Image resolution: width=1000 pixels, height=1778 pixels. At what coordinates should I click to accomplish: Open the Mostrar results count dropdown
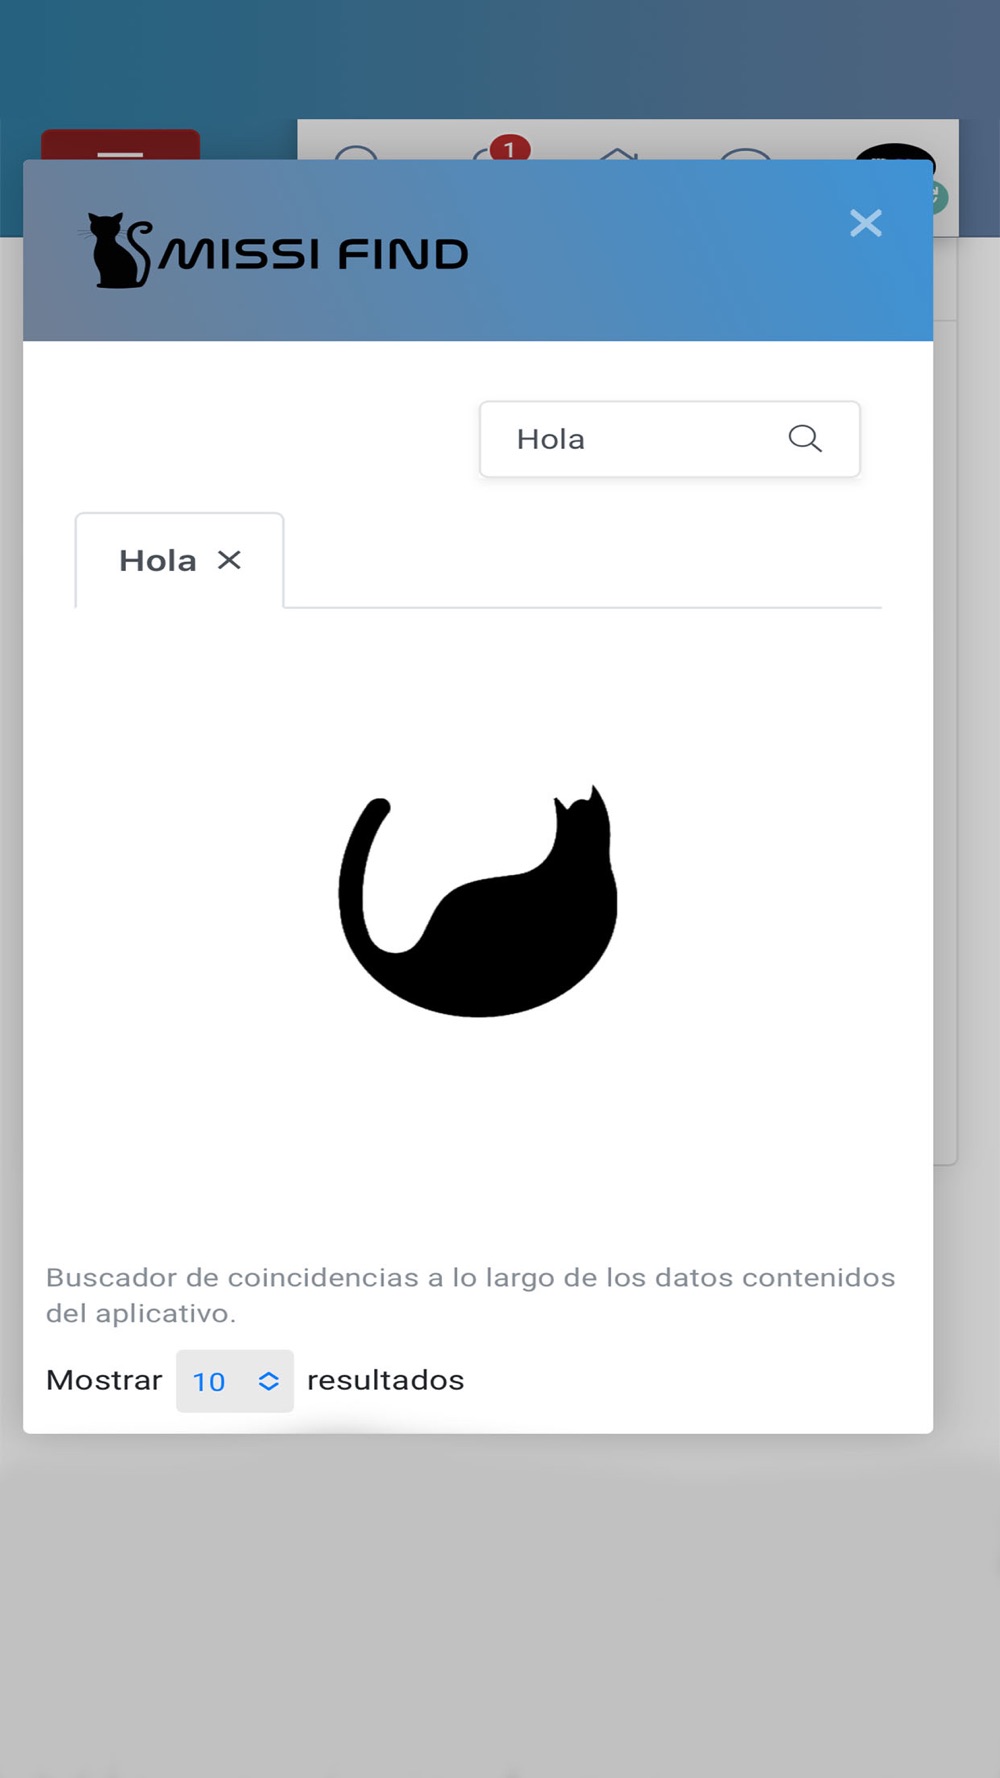coord(235,1381)
